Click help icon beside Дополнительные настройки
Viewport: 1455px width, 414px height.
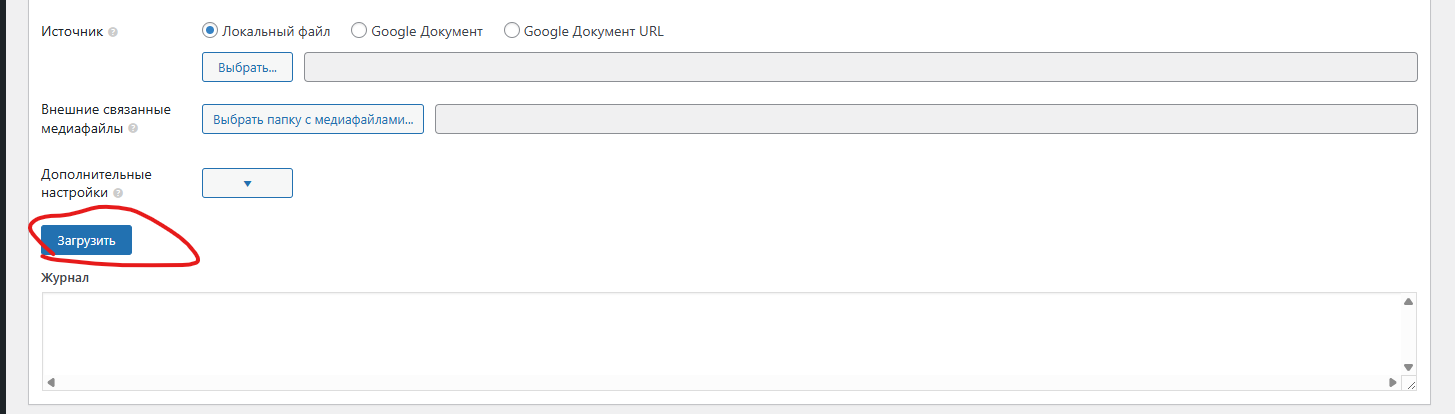[x=118, y=193]
